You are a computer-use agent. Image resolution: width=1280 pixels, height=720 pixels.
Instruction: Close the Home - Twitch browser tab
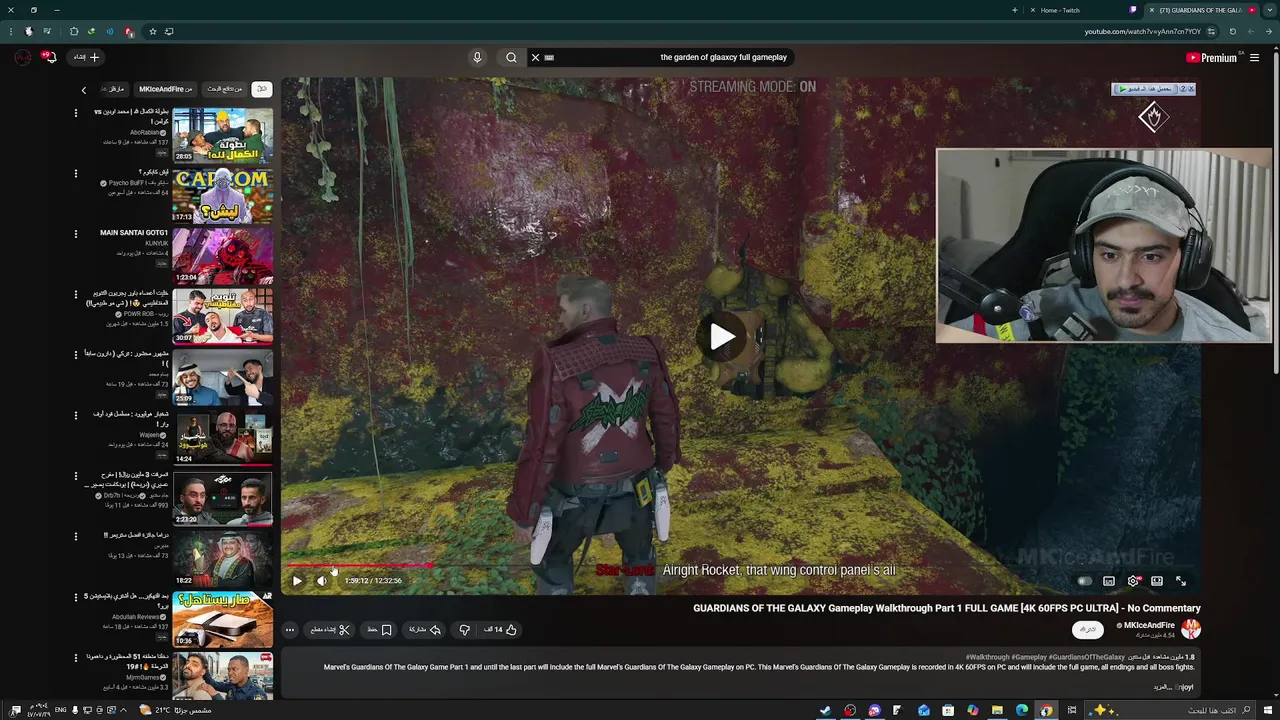[1033, 10]
